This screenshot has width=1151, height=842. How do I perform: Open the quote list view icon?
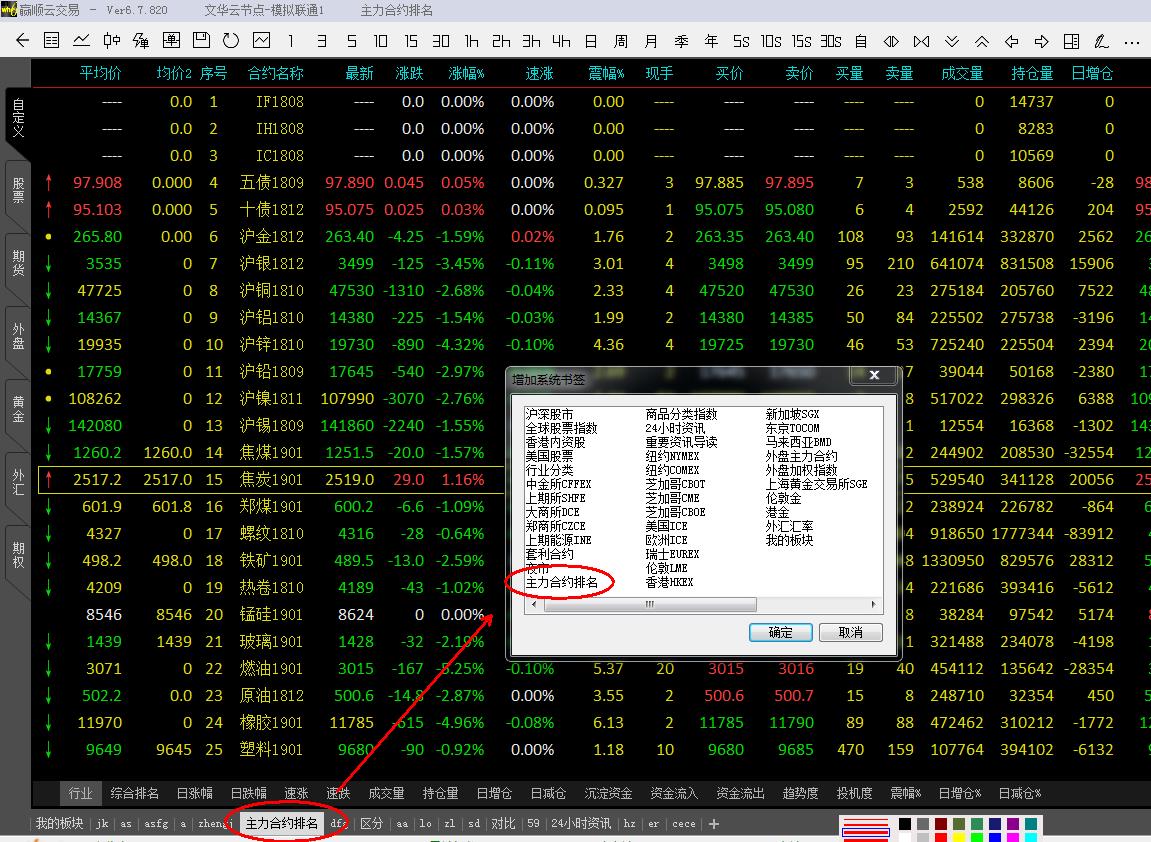click(52, 41)
